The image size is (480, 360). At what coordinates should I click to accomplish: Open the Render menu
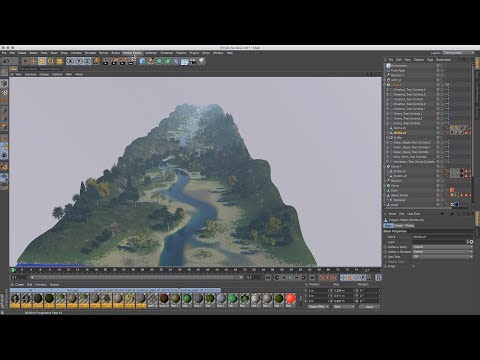tap(104, 53)
